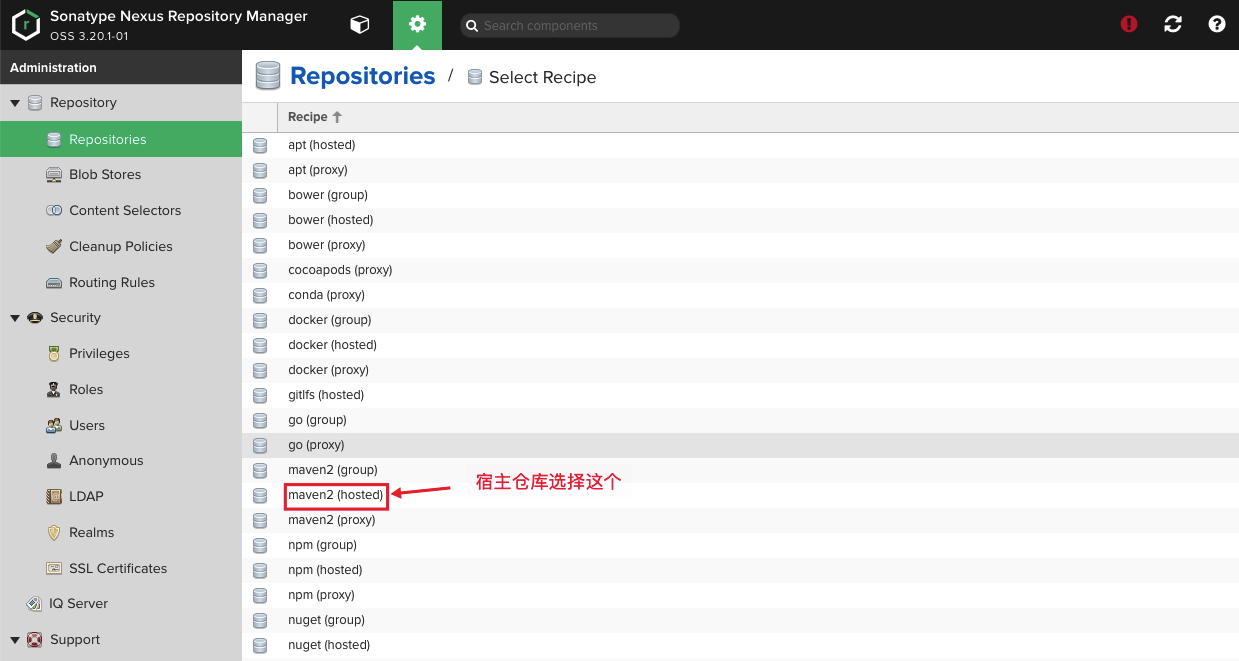
Task: Select Repositories in the sidebar
Action: point(121,139)
